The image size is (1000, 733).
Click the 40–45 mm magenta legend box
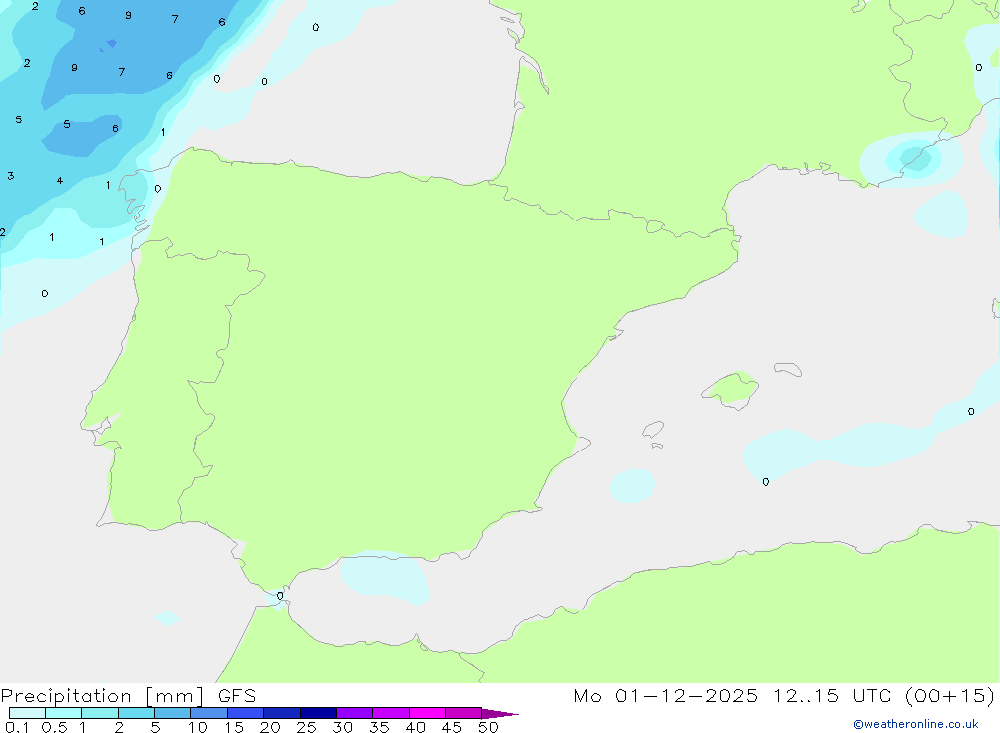click(427, 713)
